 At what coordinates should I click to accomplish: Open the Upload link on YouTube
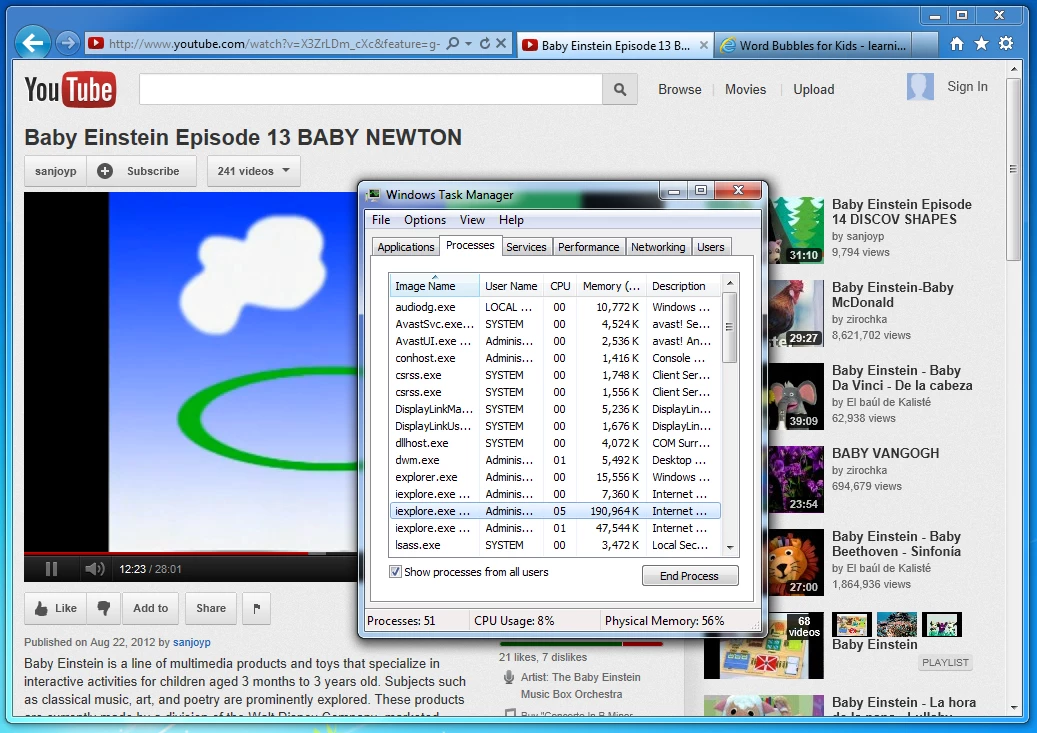(x=813, y=89)
